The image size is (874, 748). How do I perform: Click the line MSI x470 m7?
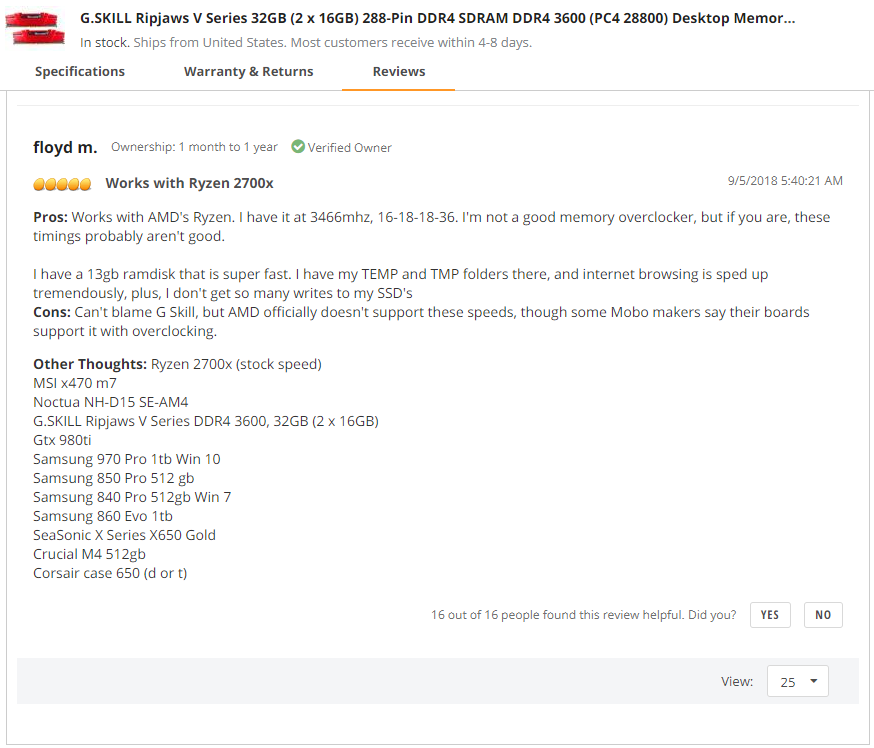coord(75,383)
